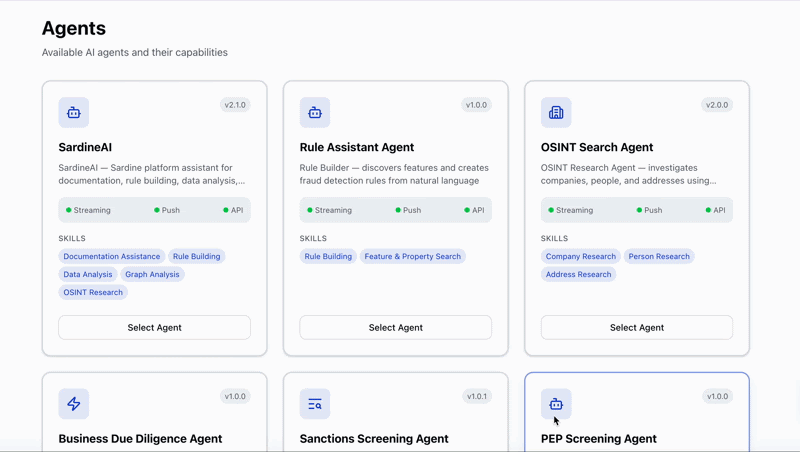The width and height of the screenshot is (800, 452).
Task: Click the SardineAI description text
Action: (152, 174)
